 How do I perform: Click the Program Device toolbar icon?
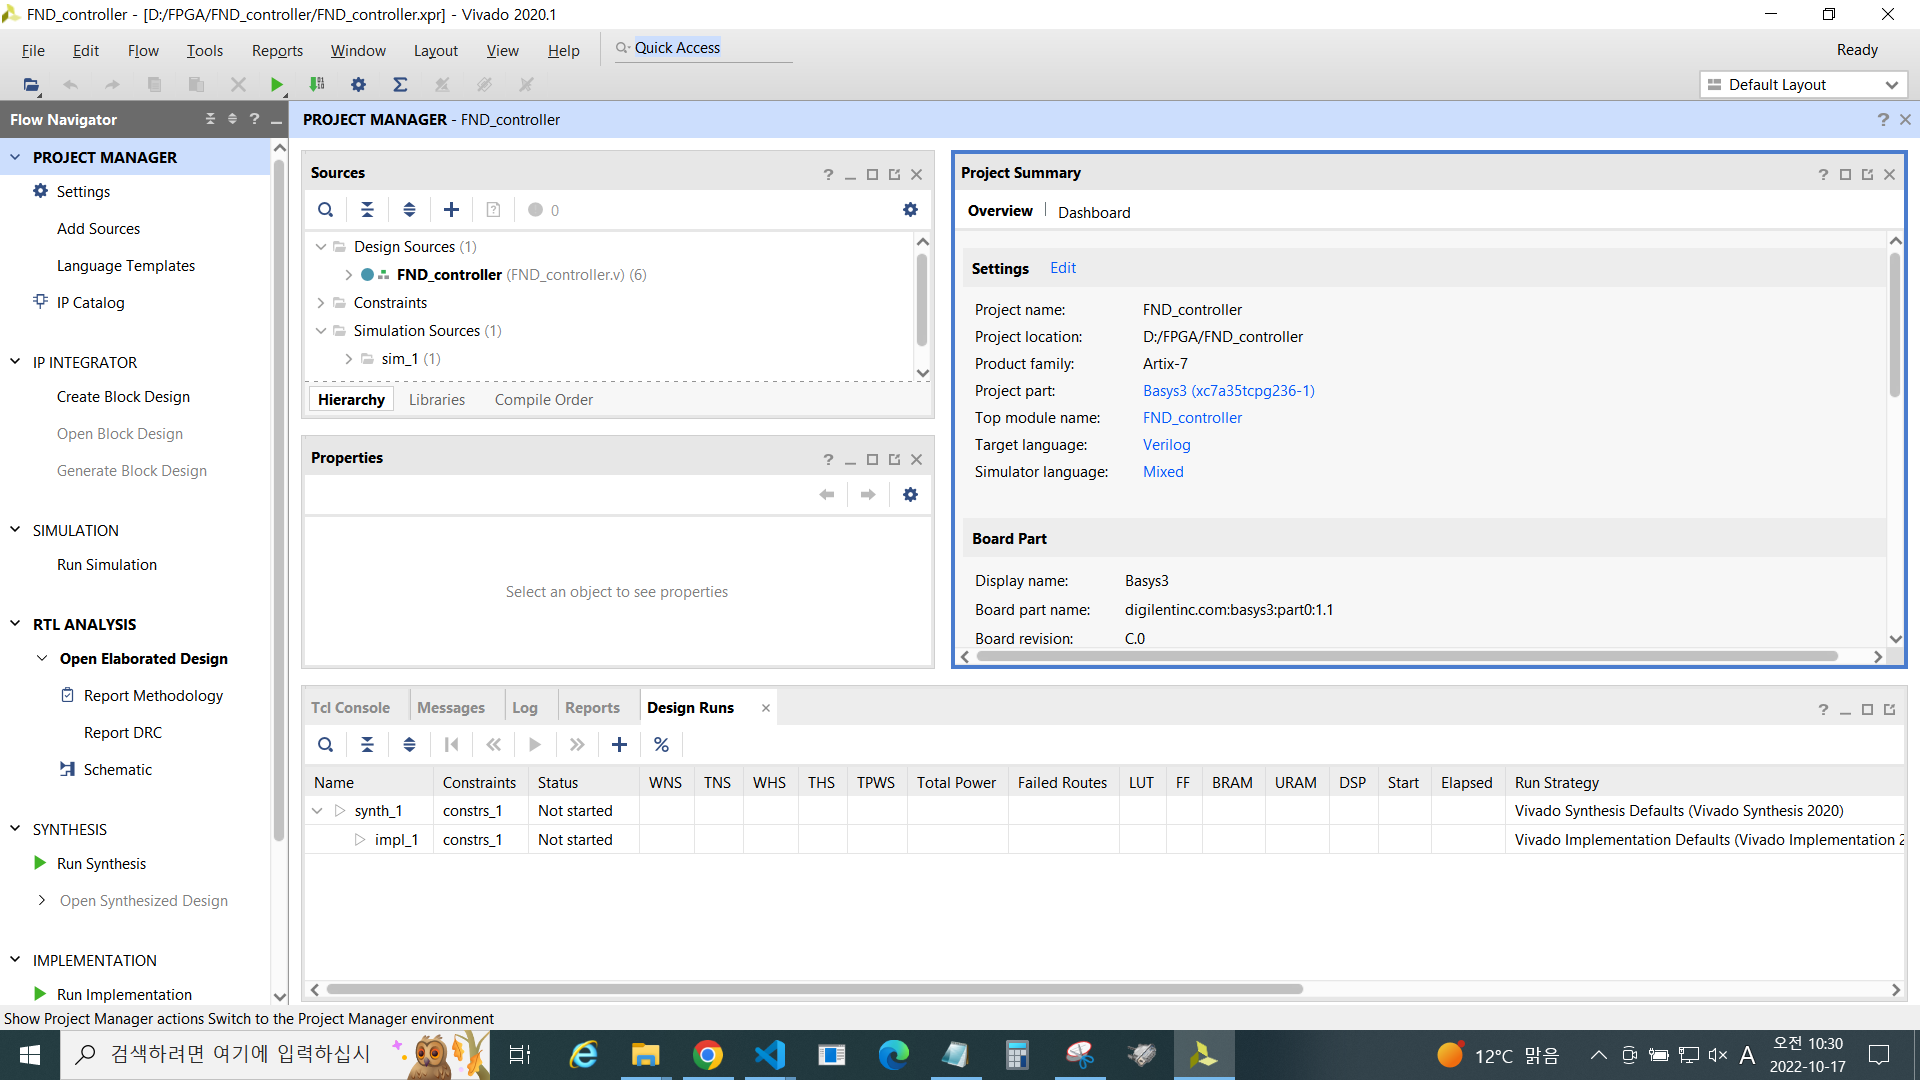(317, 85)
